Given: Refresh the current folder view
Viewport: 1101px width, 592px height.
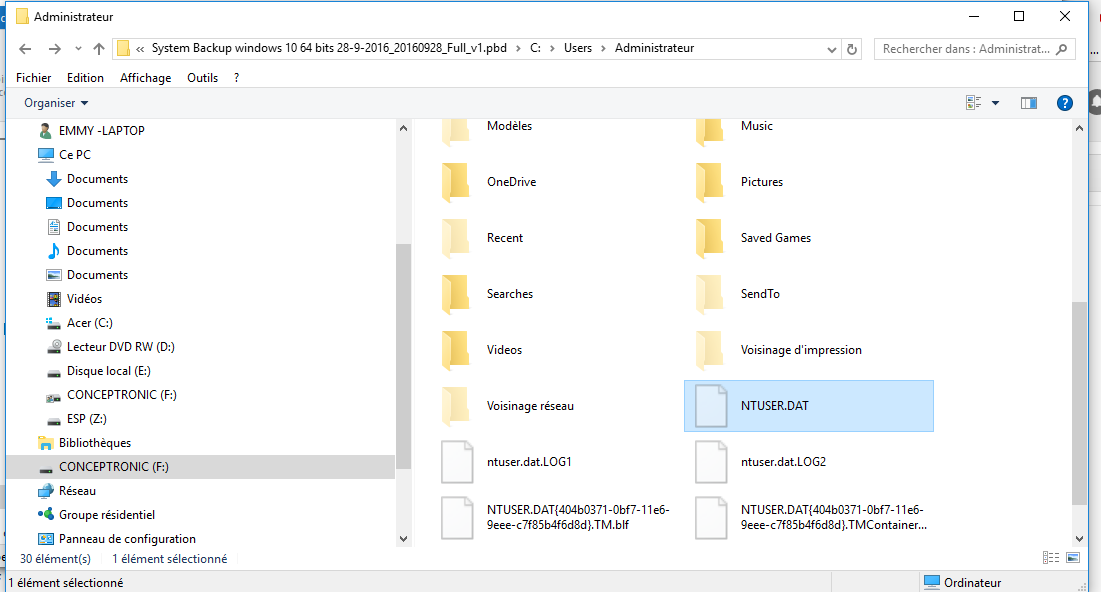Looking at the screenshot, I should click(852, 49).
